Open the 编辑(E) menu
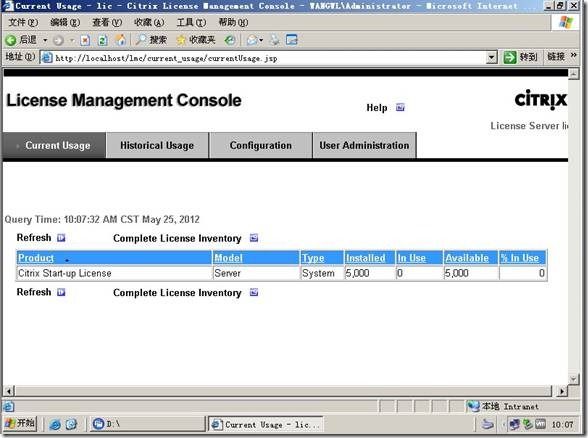Screen dimensions: 588x438 (x=65, y=22)
